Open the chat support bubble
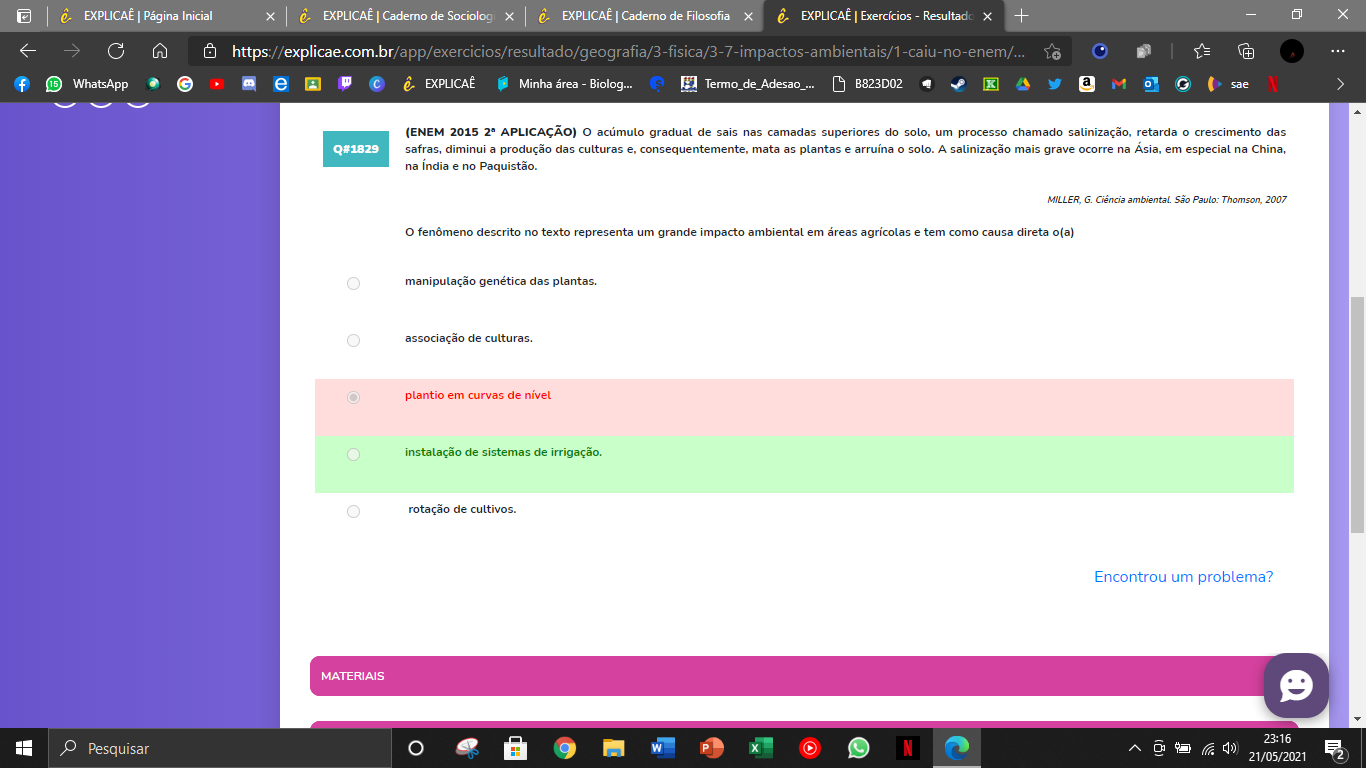The width and height of the screenshot is (1366, 768). pos(1296,686)
